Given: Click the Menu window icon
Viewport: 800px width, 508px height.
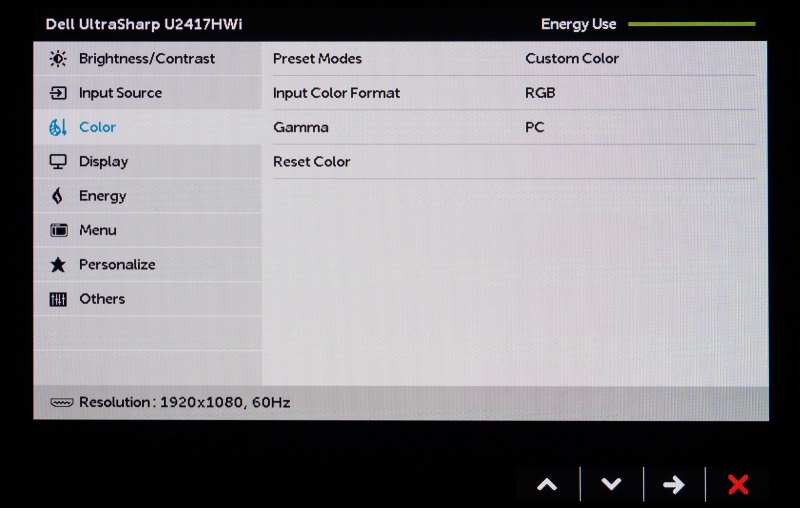Looking at the screenshot, I should click(x=58, y=230).
